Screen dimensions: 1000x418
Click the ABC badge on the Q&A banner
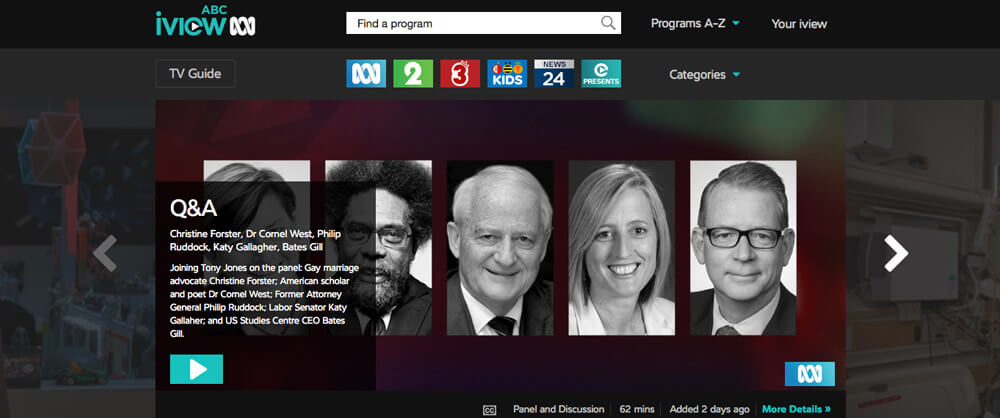809,374
